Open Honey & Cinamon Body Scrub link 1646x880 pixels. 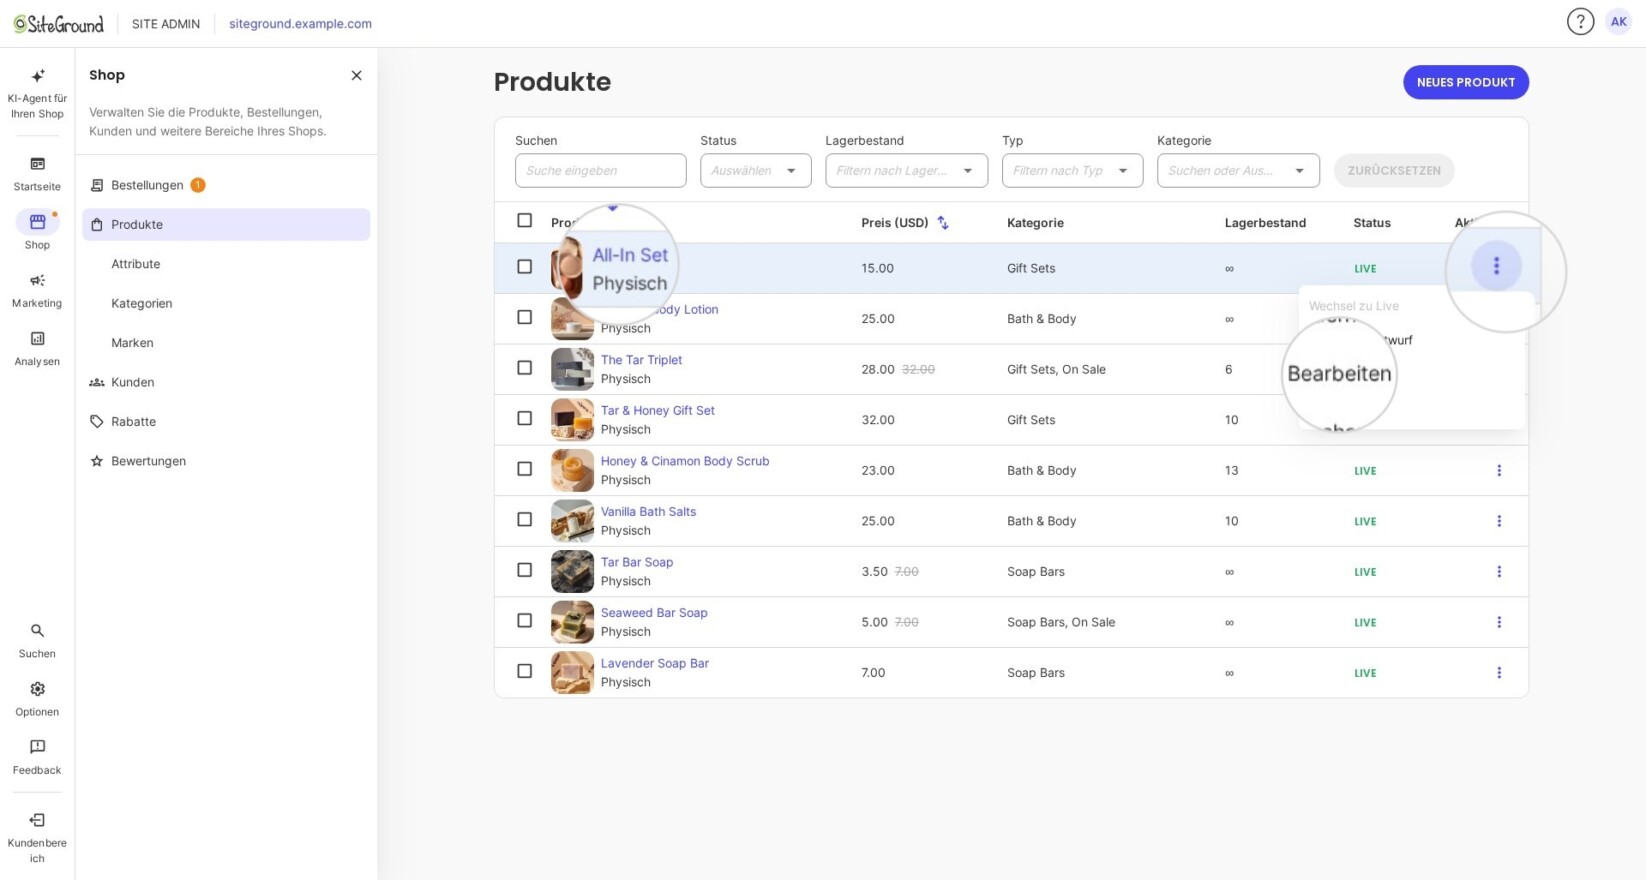685,461
